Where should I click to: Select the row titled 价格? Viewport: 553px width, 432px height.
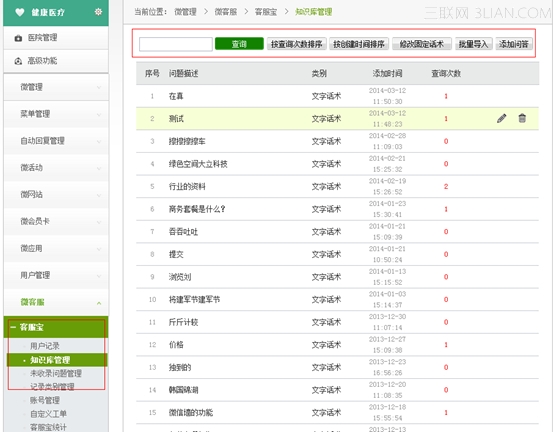coord(338,345)
